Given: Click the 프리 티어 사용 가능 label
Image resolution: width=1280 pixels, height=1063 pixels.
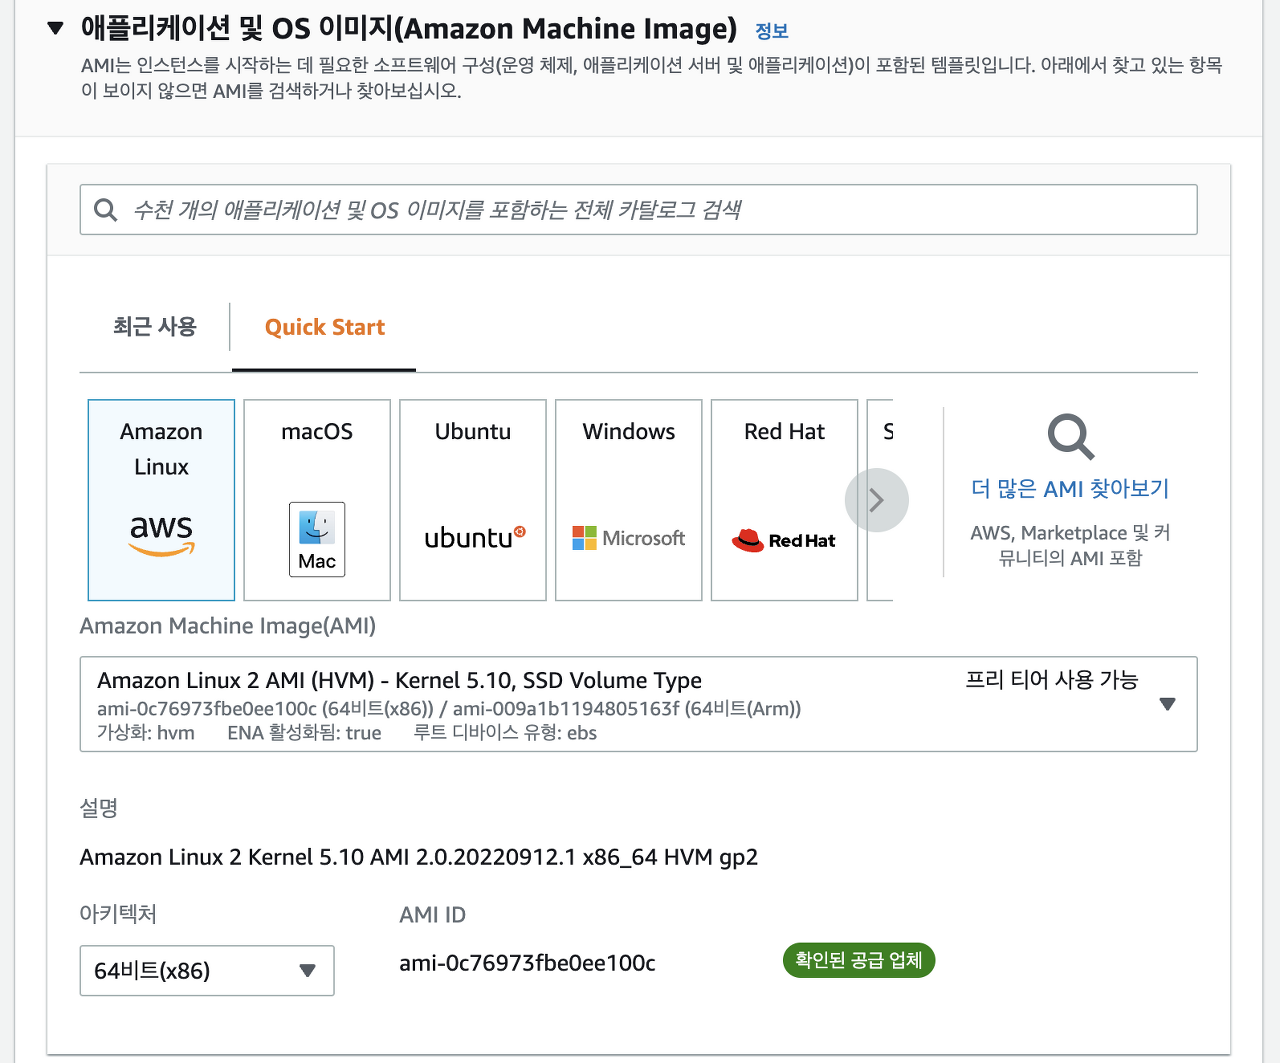Looking at the screenshot, I should pyautogui.click(x=1052, y=680).
